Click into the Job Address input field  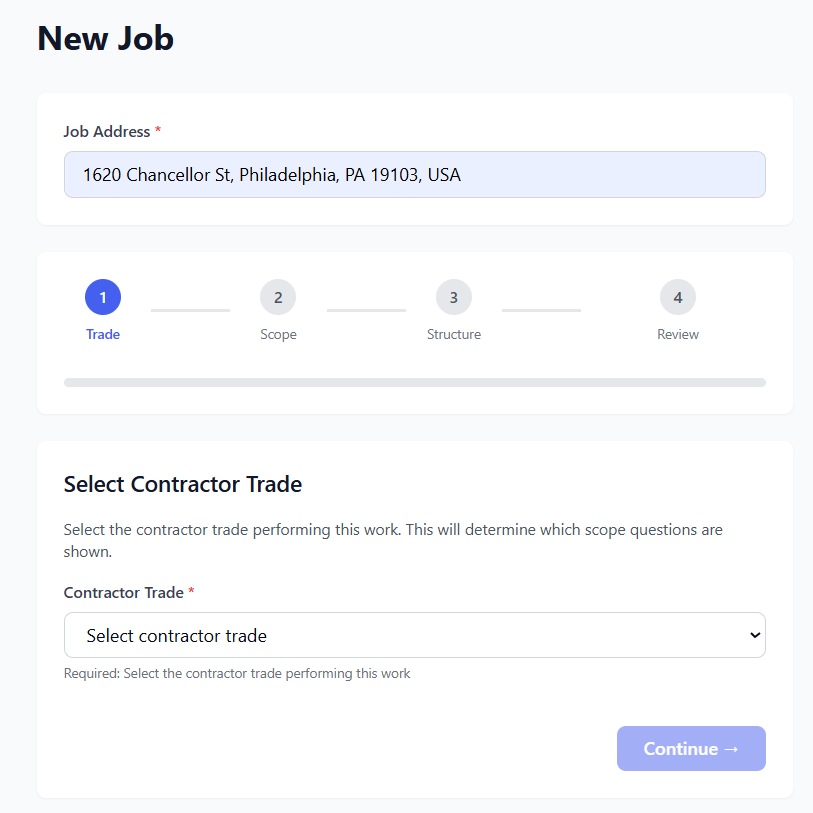414,175
